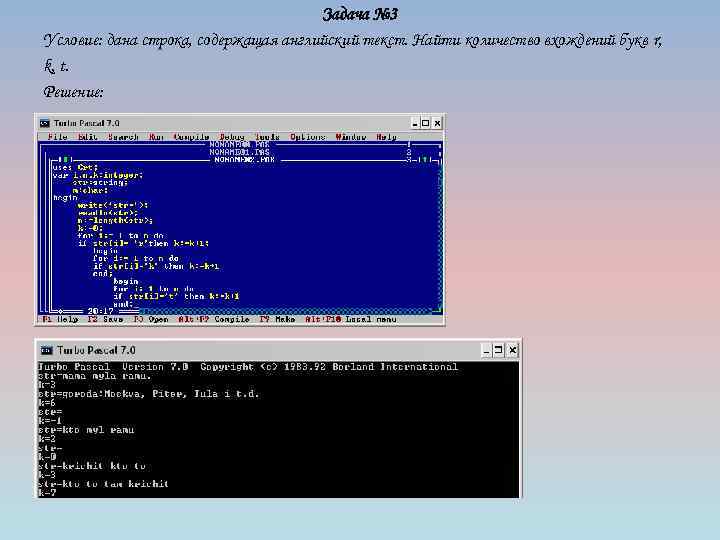
Task: Open the Compile menu
Action: pos(191,137)
